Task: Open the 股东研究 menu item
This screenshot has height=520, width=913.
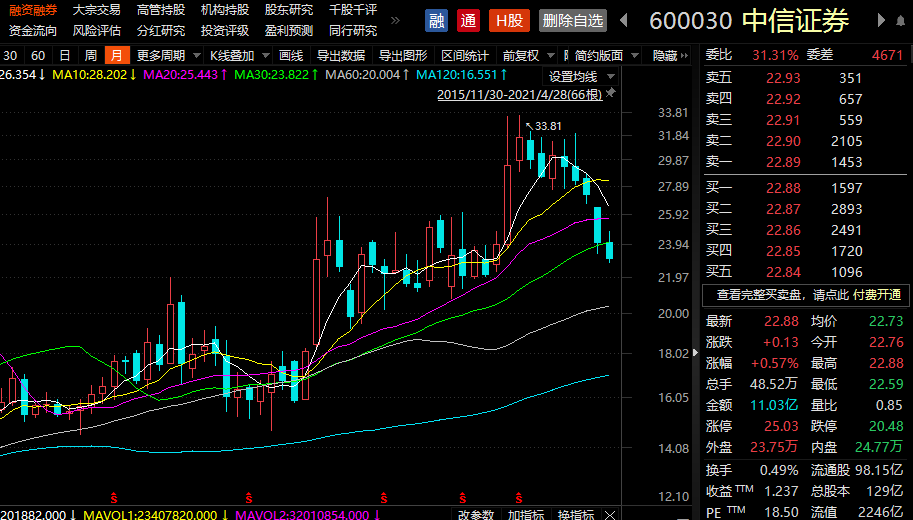Action: coord(289,9)
